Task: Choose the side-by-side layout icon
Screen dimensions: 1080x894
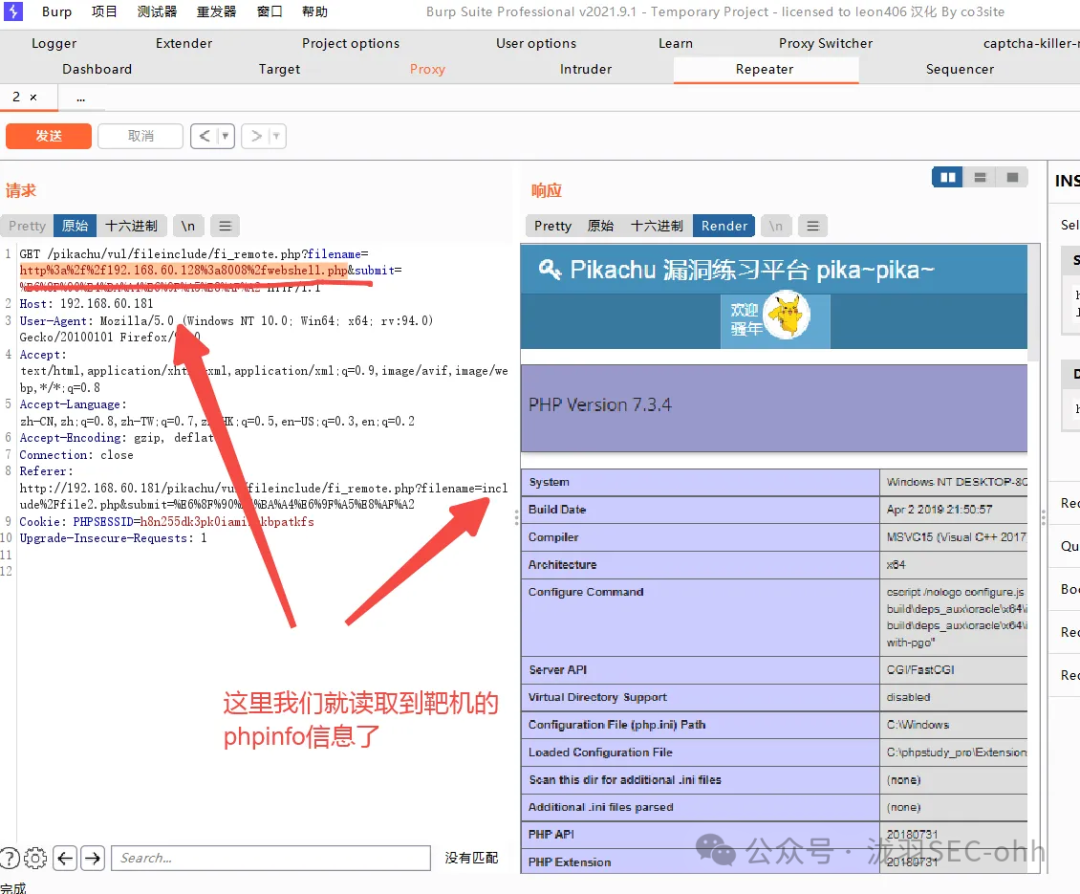Action: [x=948, y=178]
